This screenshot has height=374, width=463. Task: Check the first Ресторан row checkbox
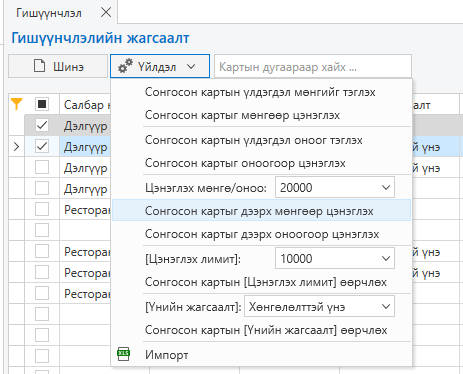(x=42, y=209)
